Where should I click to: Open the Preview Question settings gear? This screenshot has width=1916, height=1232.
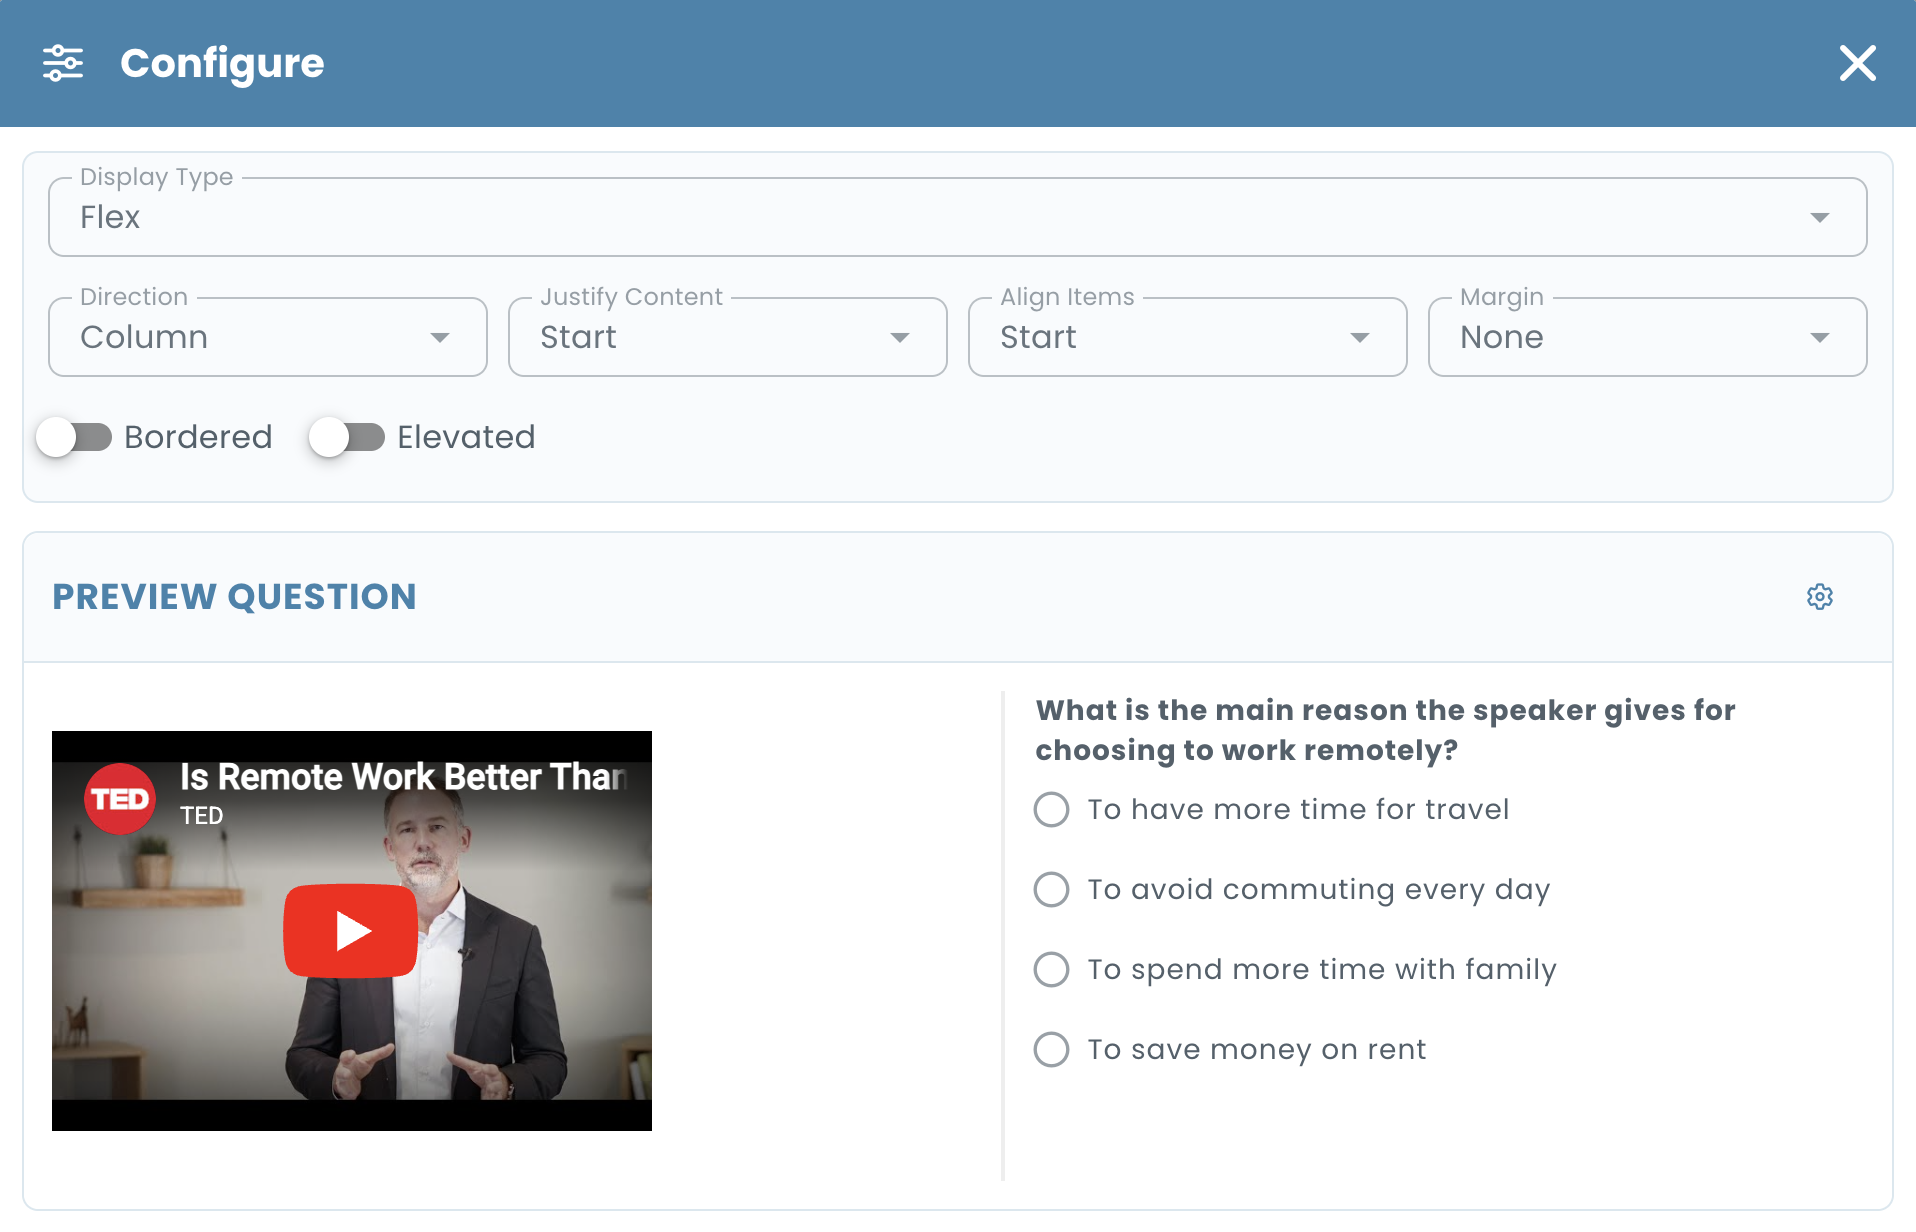(x=1820, y=597)
